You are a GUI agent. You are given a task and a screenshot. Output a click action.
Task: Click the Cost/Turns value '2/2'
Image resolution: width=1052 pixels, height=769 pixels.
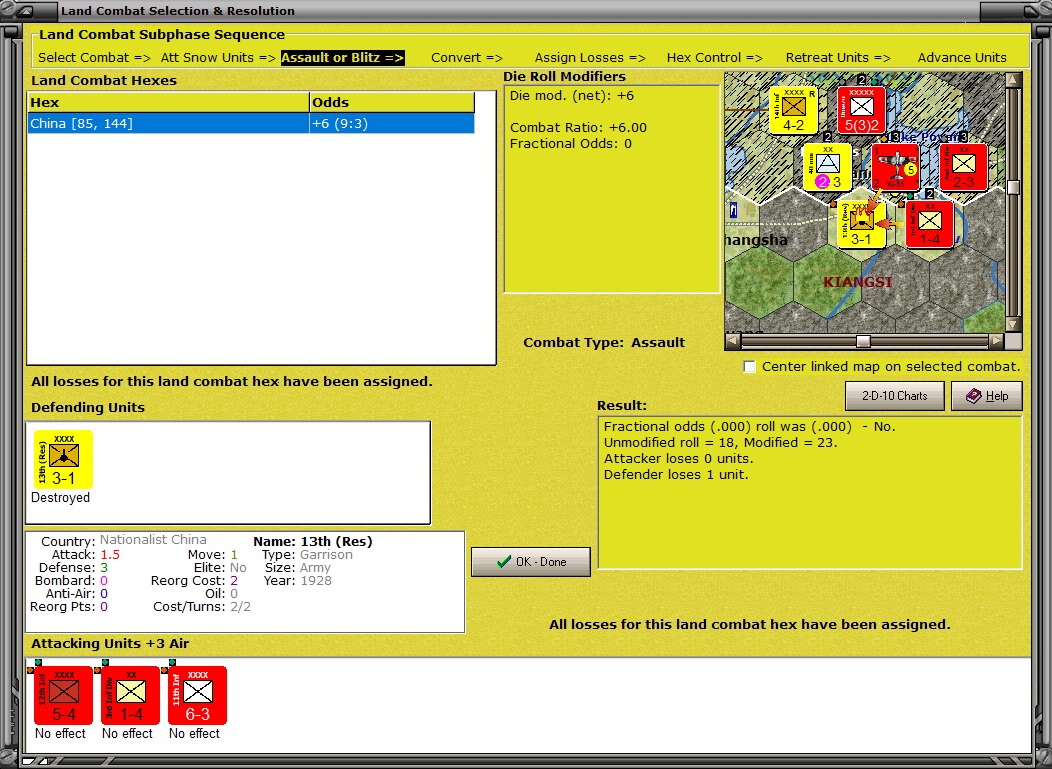pos(240,607)
